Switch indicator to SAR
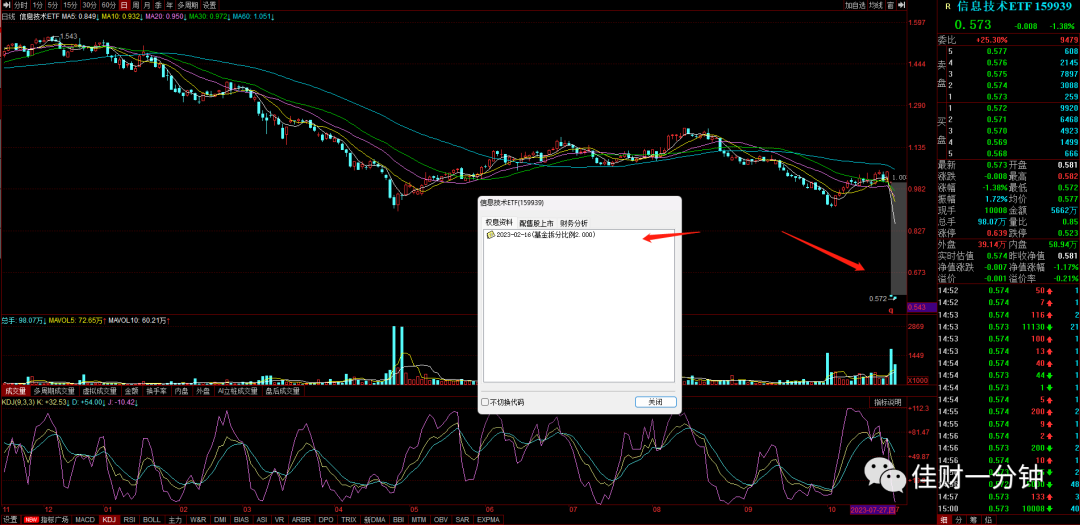 (463, 519)
